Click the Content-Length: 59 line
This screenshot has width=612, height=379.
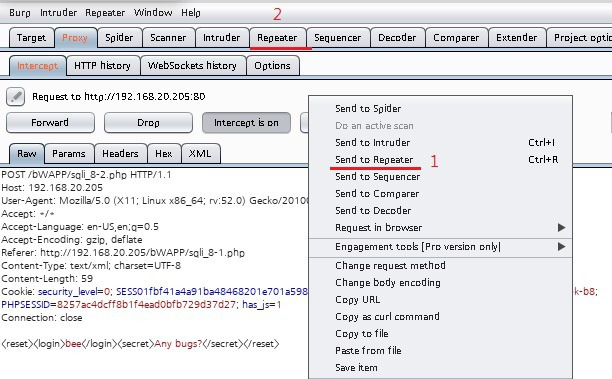click(x=47, y=279)
